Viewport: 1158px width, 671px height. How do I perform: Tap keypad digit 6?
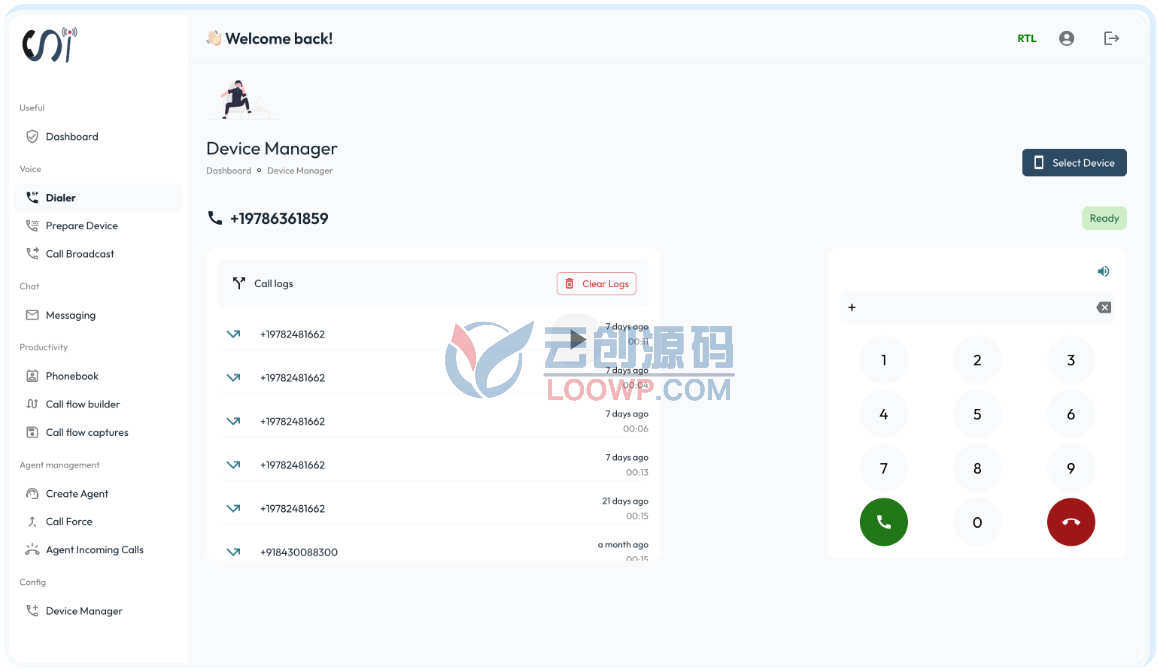click(x=1071, y=414)
